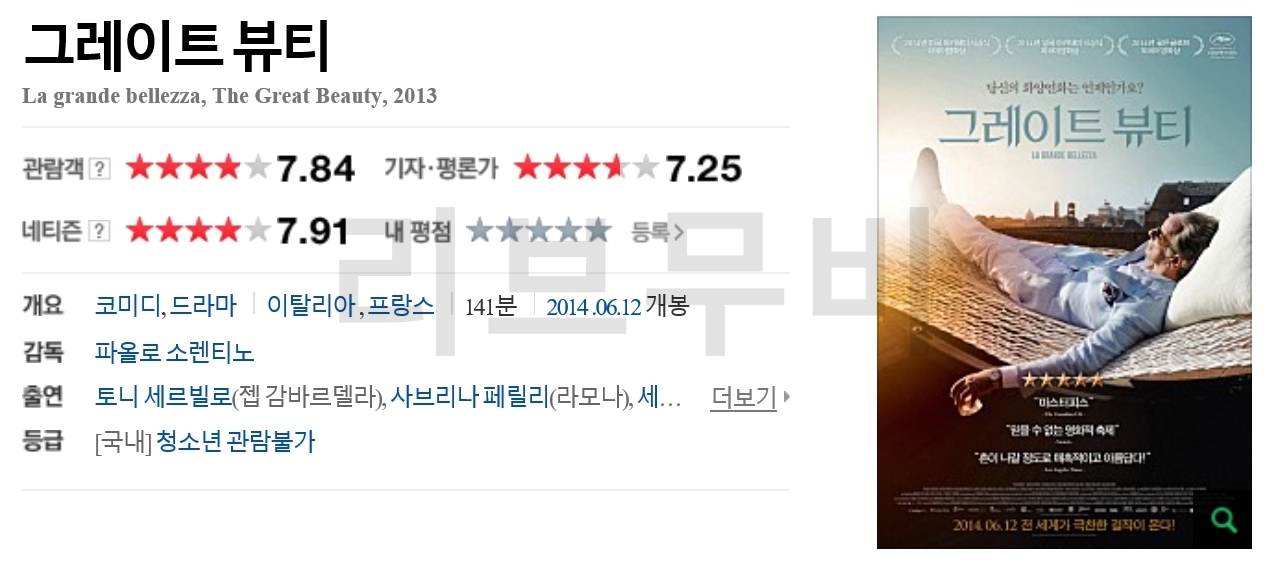The height and width of the screenshot is (564, 1269).
Task: Click the 기자·평론가 red star rating
Action: tap(586, 168)
